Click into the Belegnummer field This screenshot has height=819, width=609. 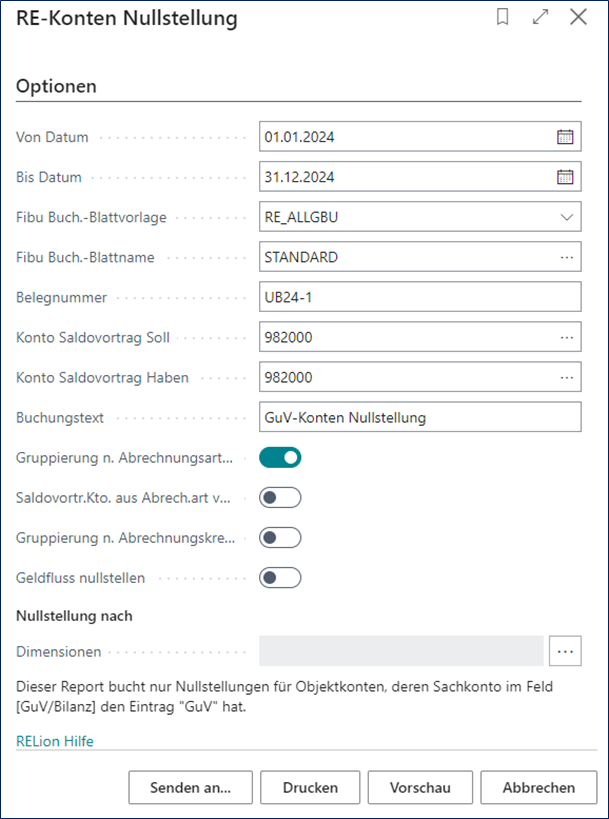[x=420, y=297]
